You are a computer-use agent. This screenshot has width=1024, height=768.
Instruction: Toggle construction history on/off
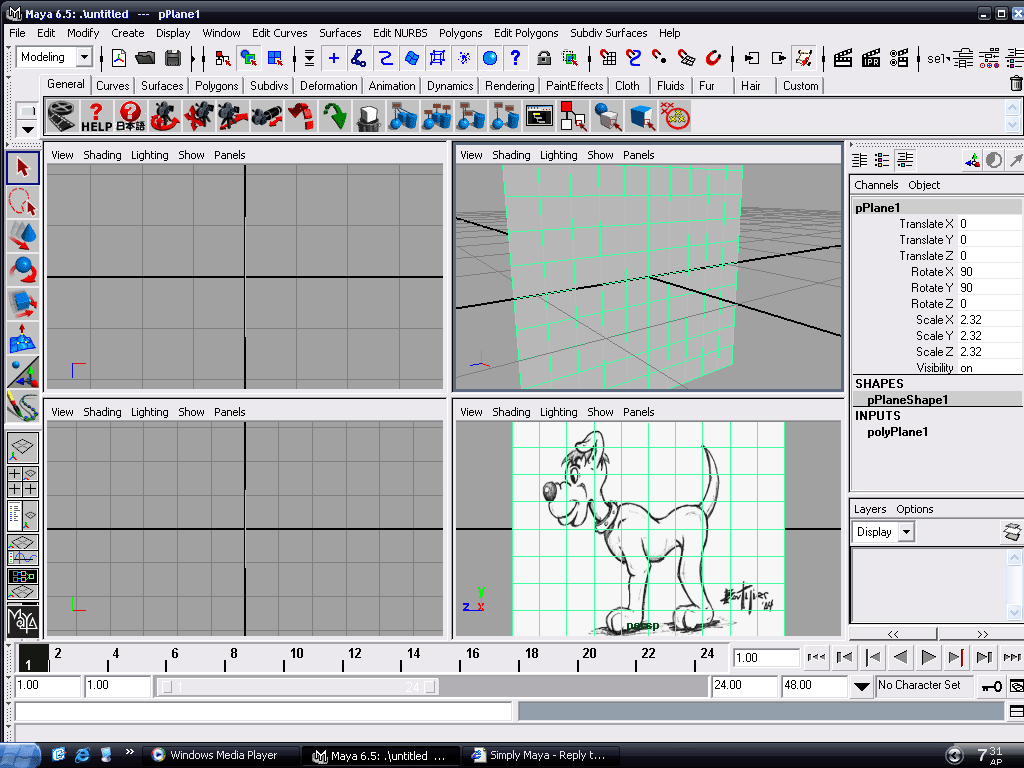click(x=804, y=58)
